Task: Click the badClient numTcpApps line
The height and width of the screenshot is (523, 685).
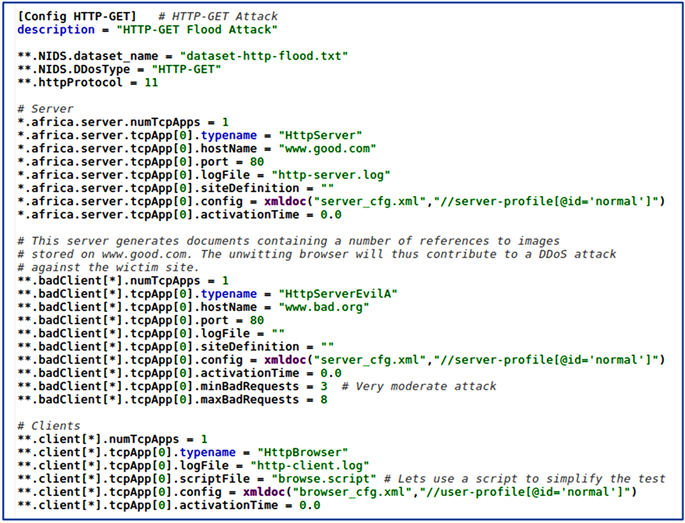Action: [123, 281]
